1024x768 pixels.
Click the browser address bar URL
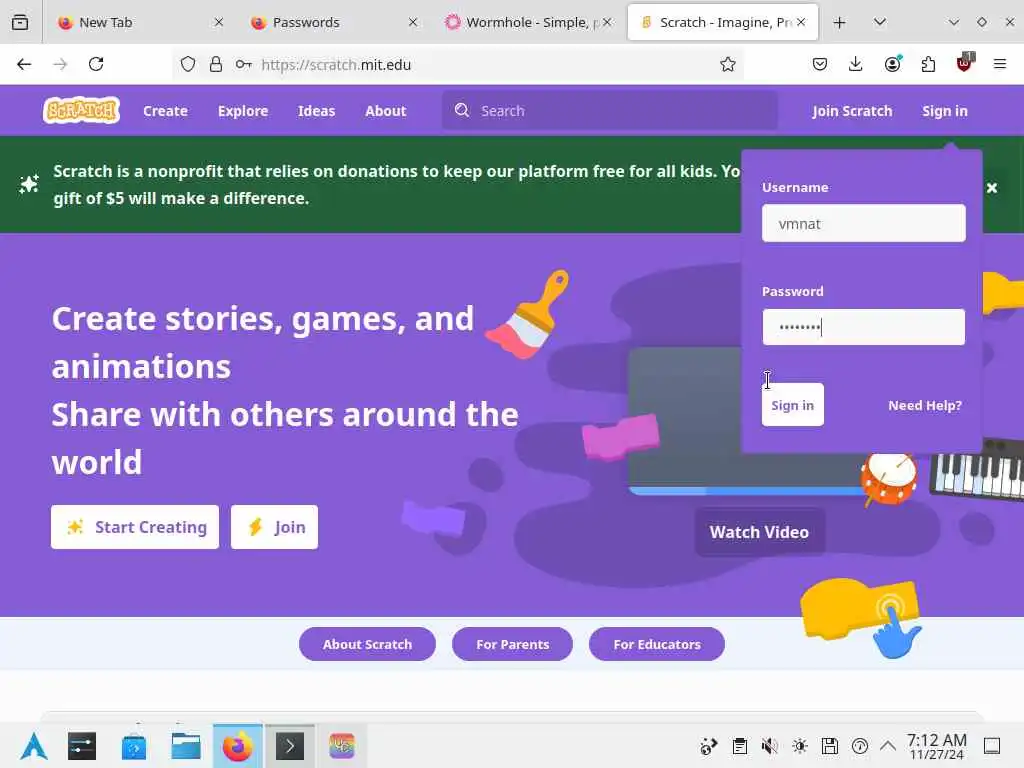coord(336,65)
